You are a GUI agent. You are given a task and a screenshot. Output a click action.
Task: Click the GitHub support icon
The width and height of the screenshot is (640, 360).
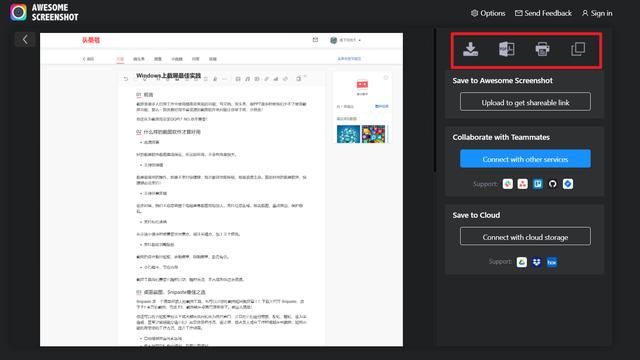tap(553, 184)
